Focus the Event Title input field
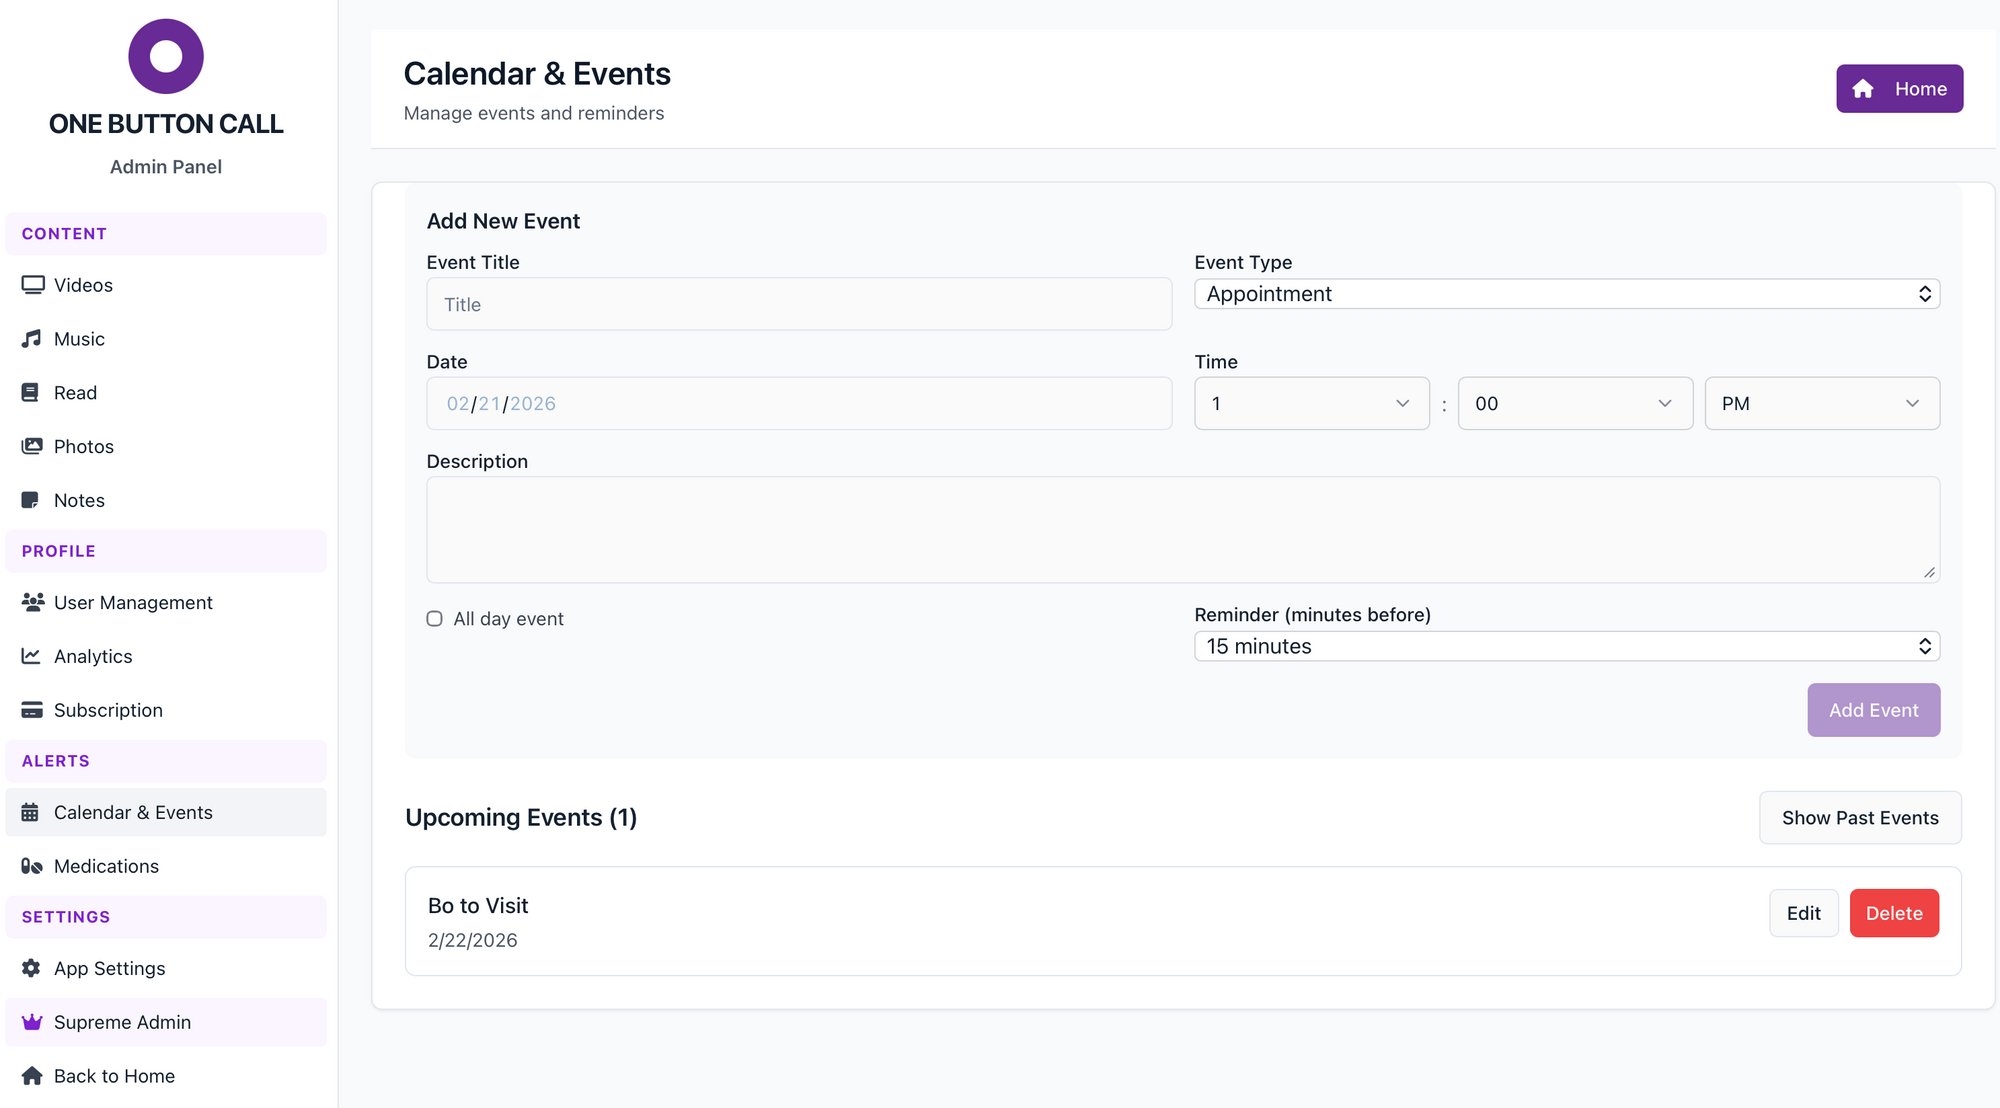Viewport: 2000px width, 1108px height. tap(798, 305)
